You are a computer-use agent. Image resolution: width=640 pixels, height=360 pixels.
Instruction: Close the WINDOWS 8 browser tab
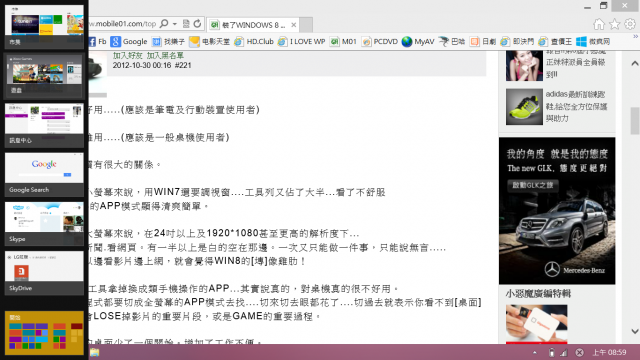293,25
